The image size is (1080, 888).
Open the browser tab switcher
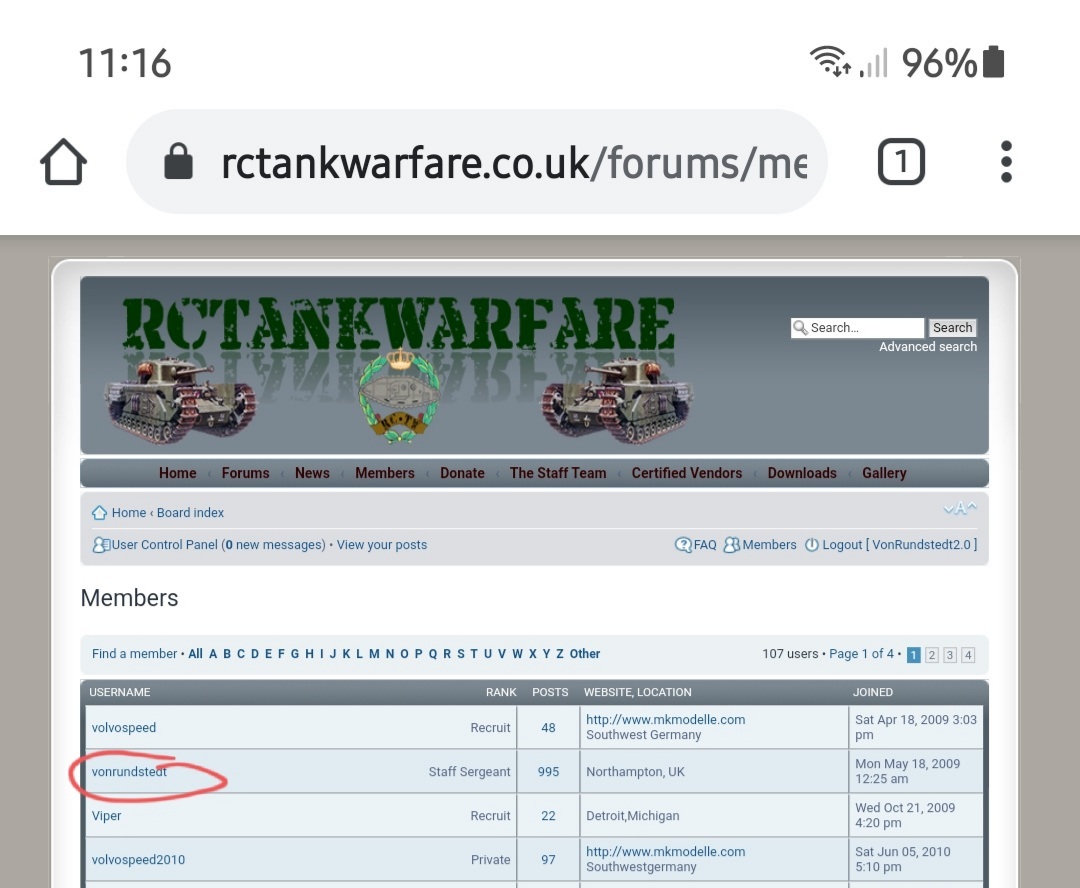click(901, 162)
